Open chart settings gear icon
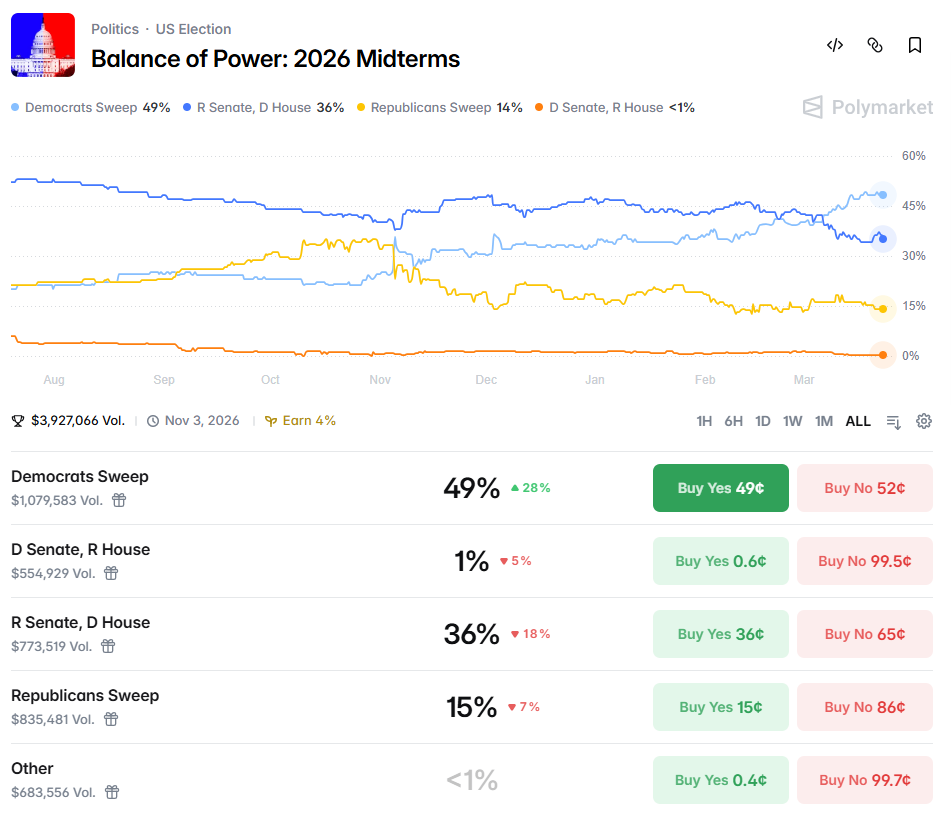Screen dimensions: 951x817 click(924, 421)
